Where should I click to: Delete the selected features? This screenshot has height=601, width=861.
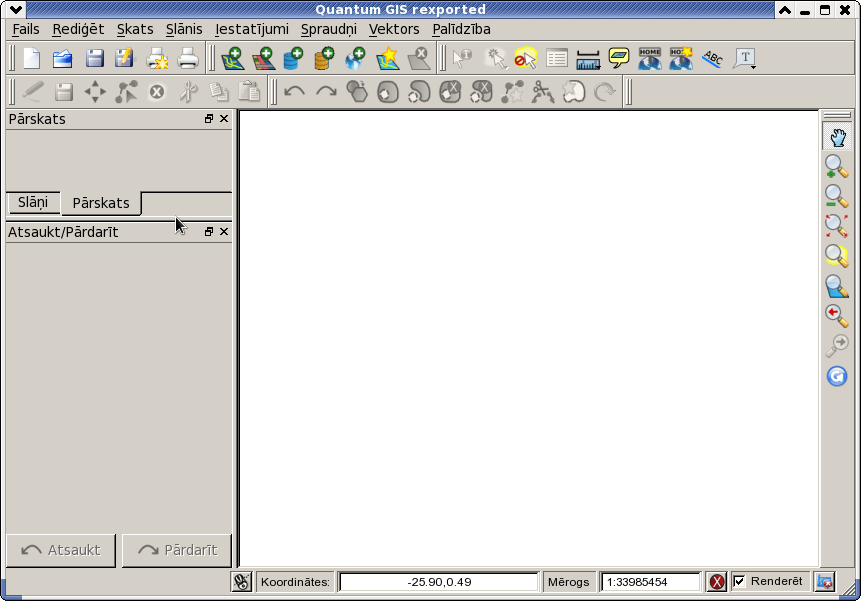tap(157, 92)
